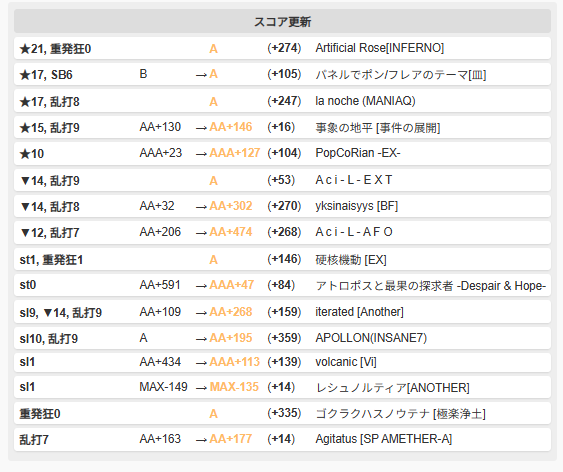563x472 pixels.
Task: Select the パネルでポン/フレアのテーマ row
Action: tap(282, 74)
